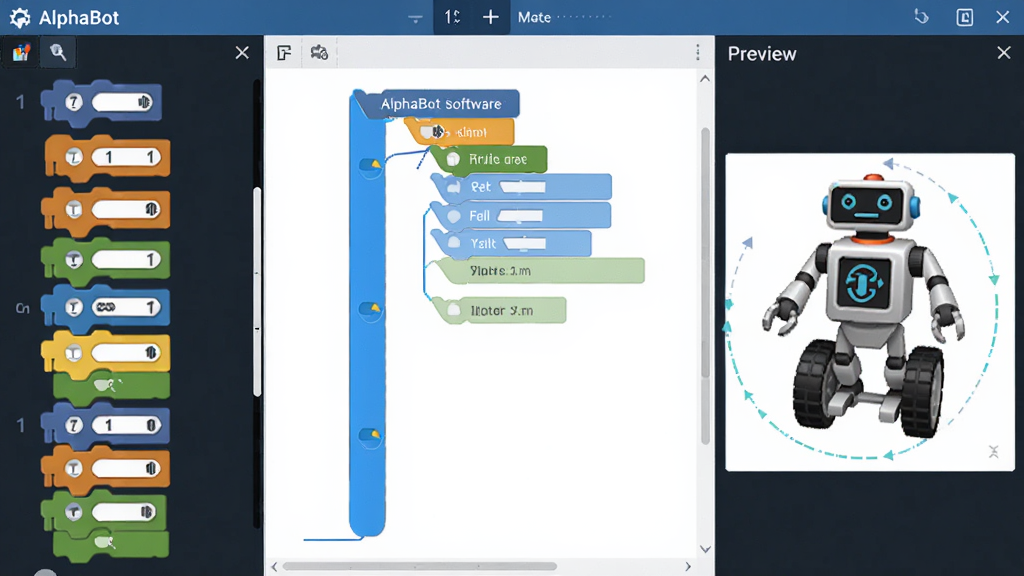Screen dimensions: 1024x576
Task: Click the collapse icon in preview corner
Action: [993, 451]
